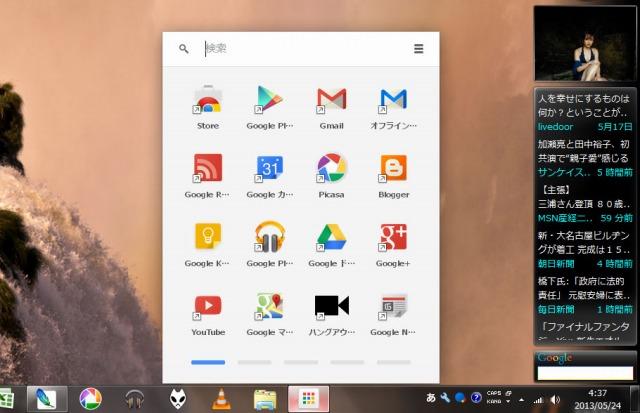Image resolution: width=640 pixels, height=413 pixels.
Task: Click the Chrome App Launcher taskbar button
Action: [x=308, y=399]
